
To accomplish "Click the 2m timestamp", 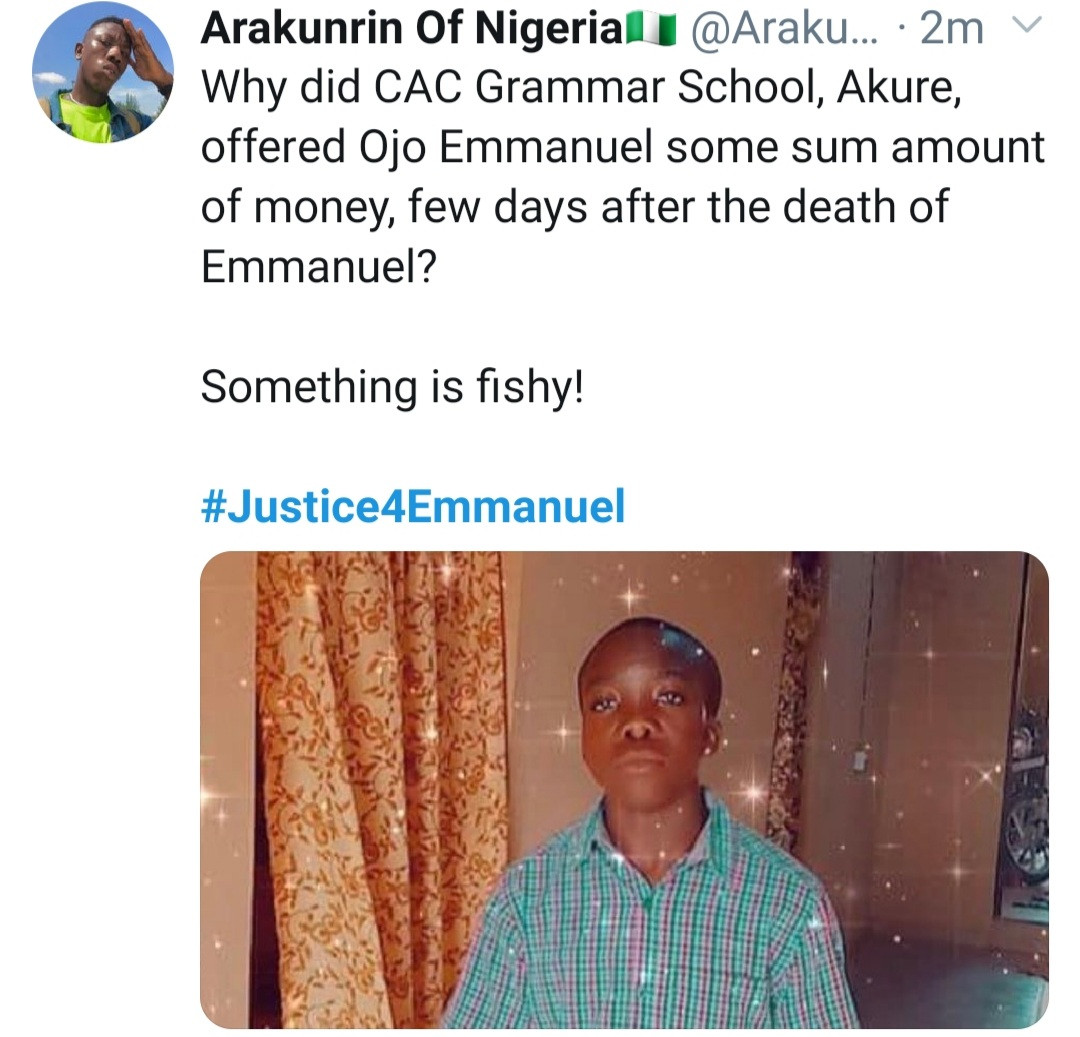I will 951,28.
